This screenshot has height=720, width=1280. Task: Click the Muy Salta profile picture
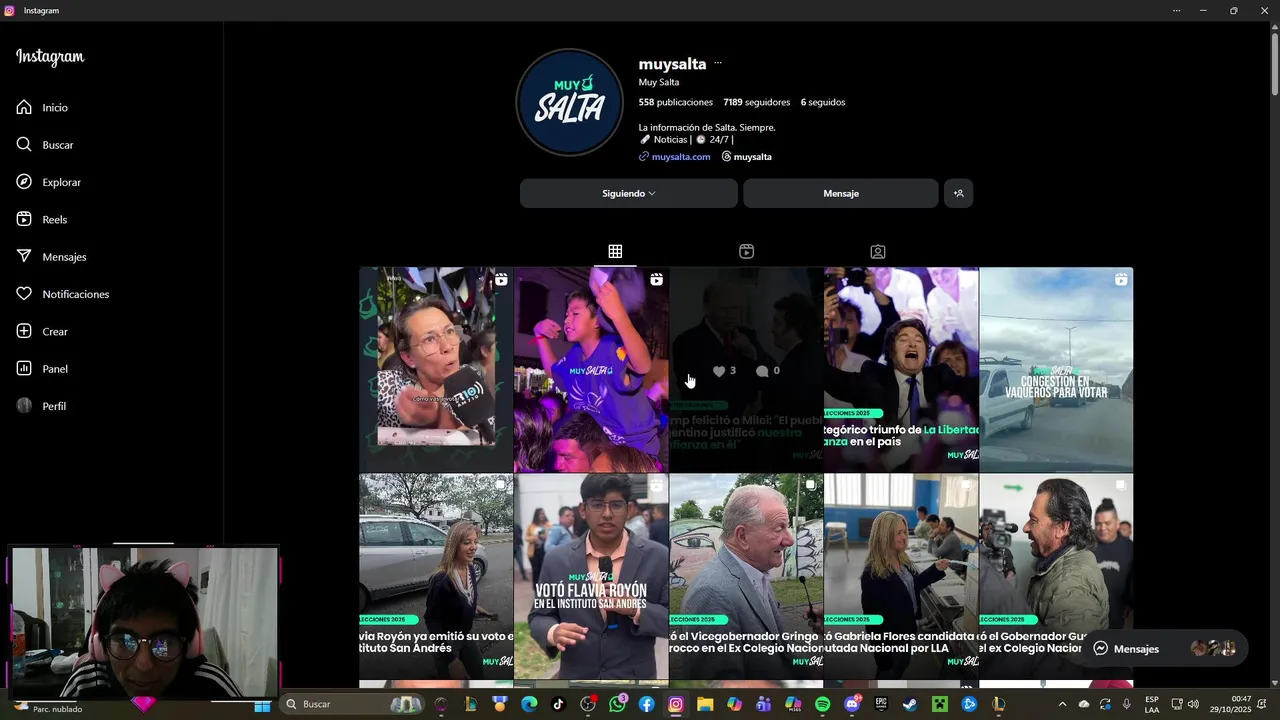569,103
